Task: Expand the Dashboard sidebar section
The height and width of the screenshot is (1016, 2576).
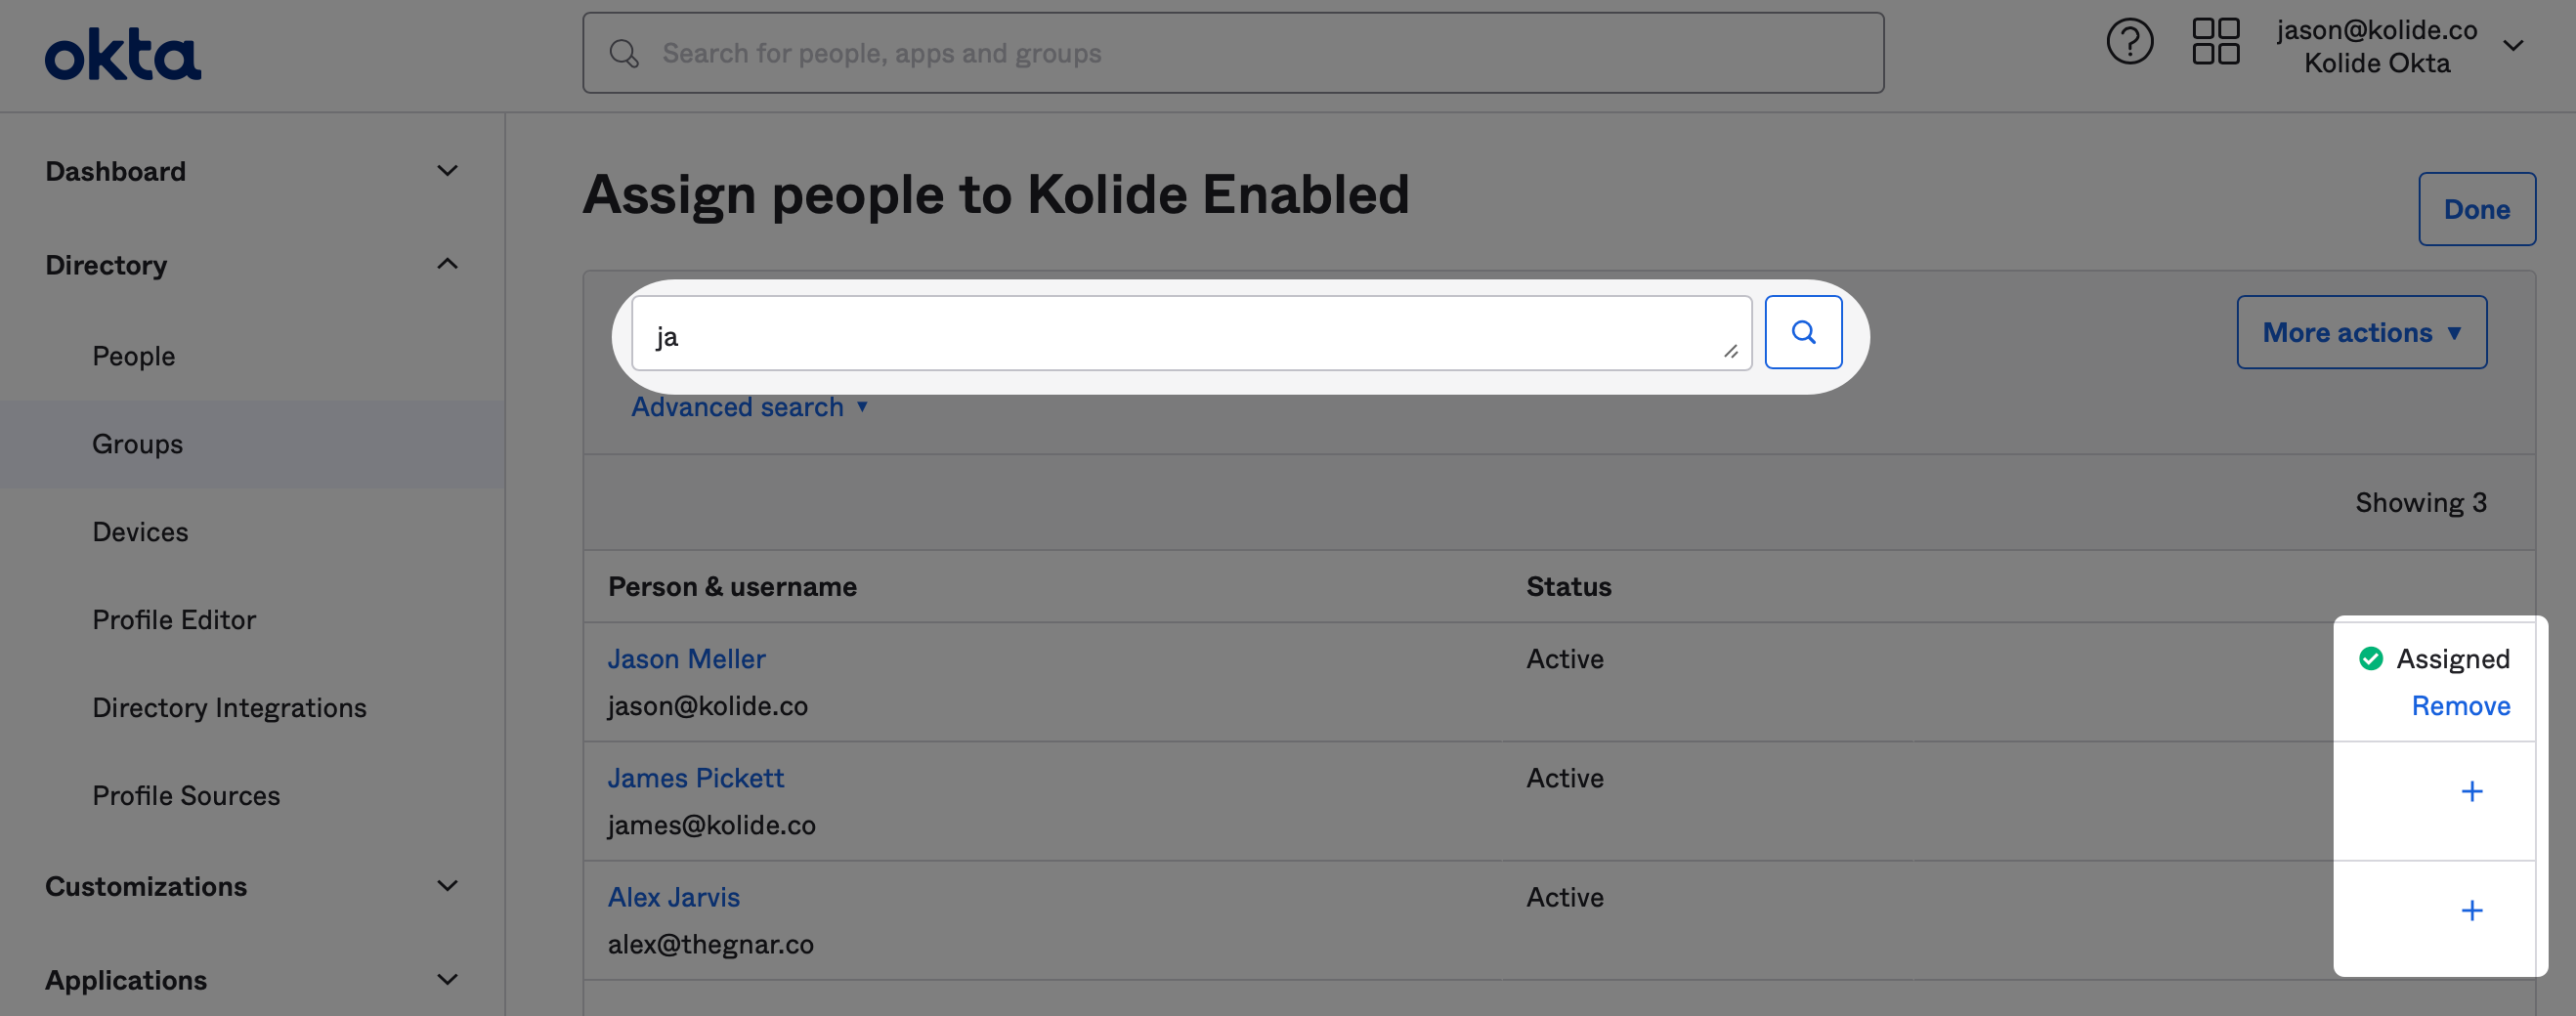Action: pos(447,171)
